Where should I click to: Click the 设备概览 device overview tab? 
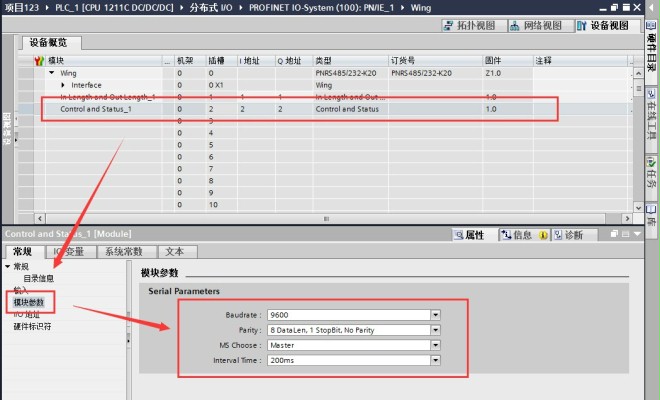point(51,43)
